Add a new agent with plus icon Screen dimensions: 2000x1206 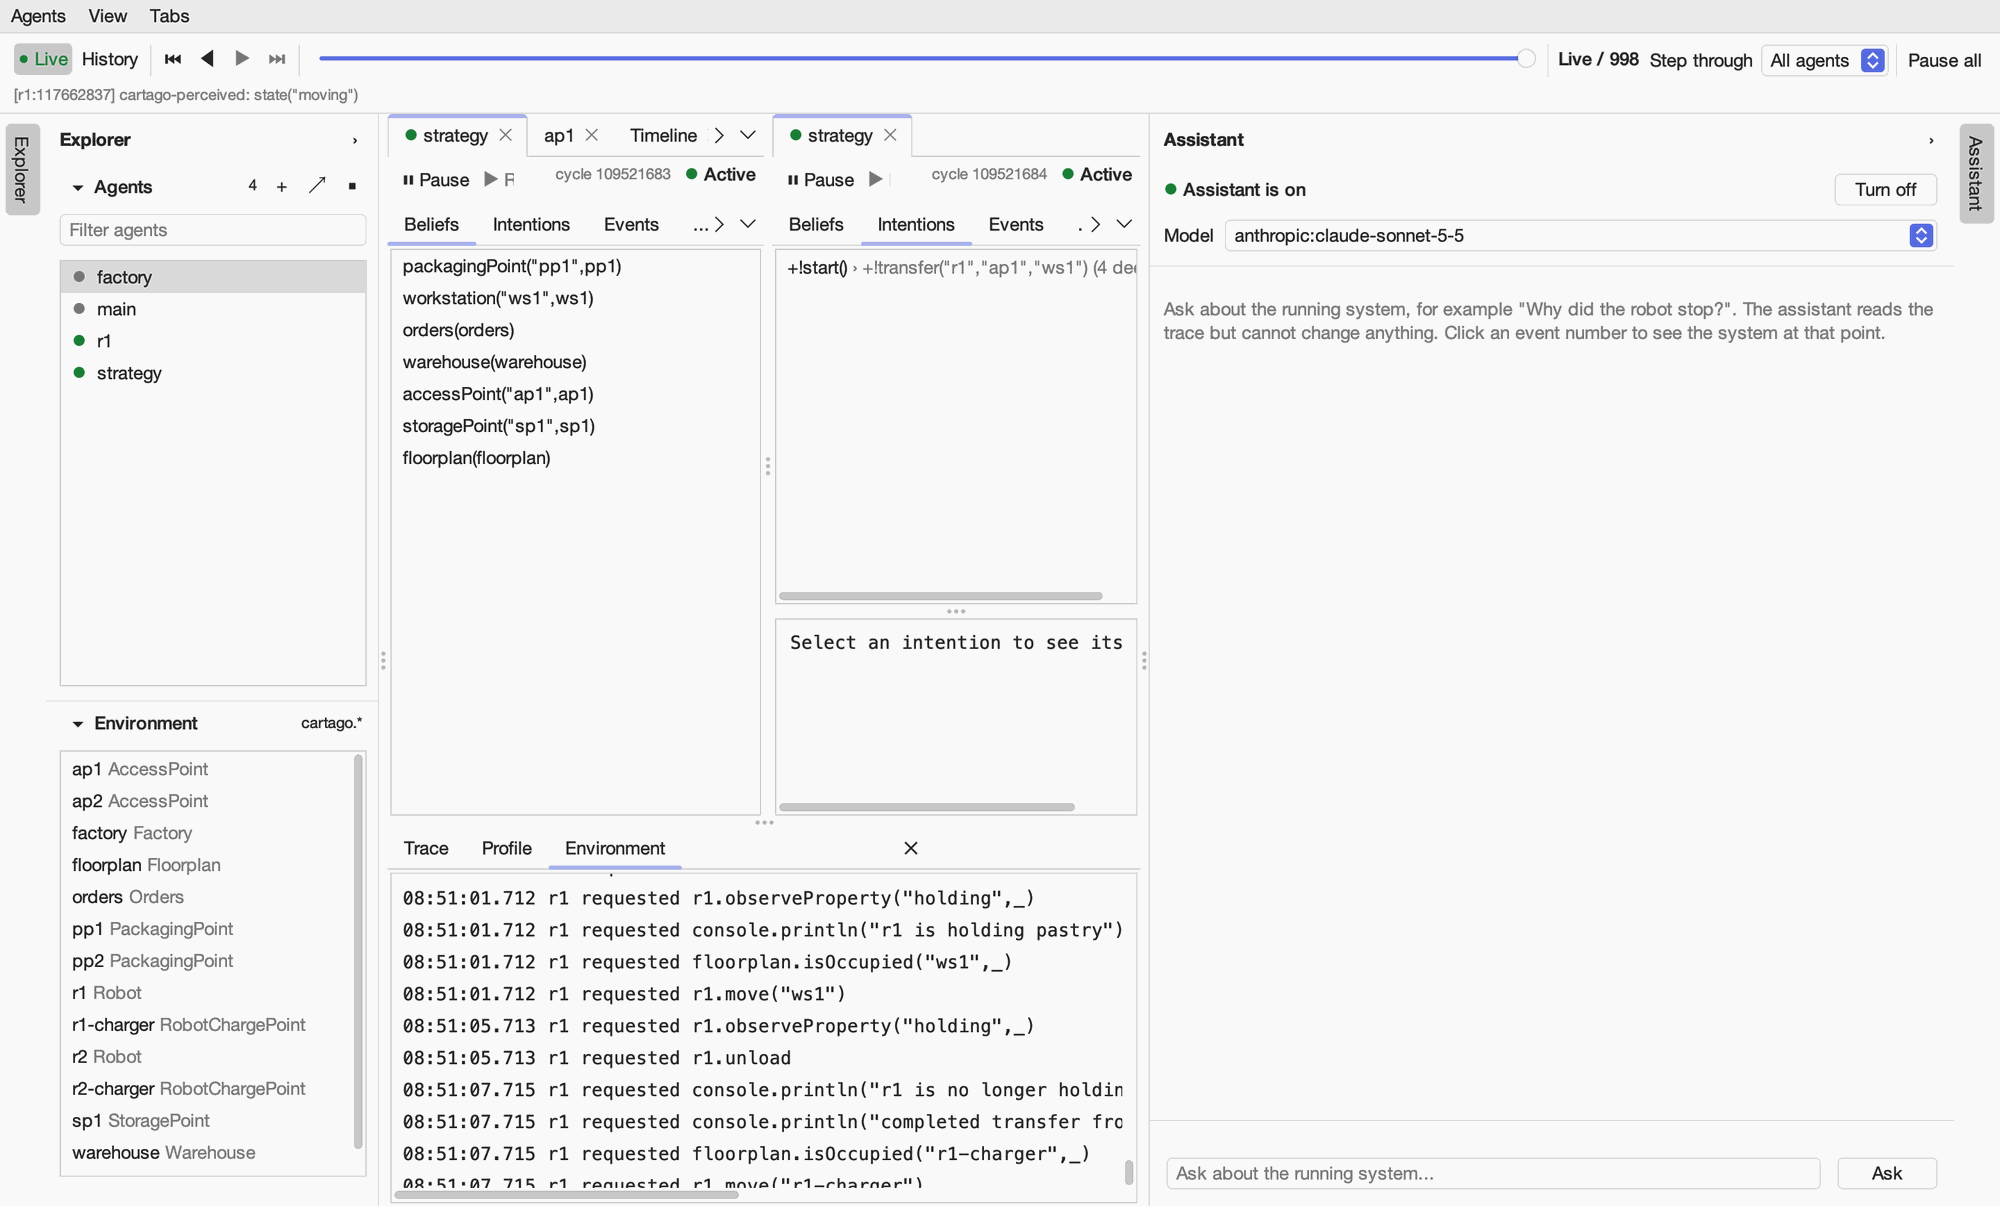click(x=282, y=187)
